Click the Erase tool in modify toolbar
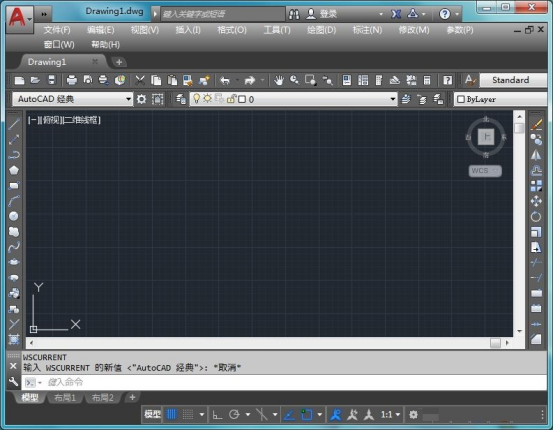 536,124
